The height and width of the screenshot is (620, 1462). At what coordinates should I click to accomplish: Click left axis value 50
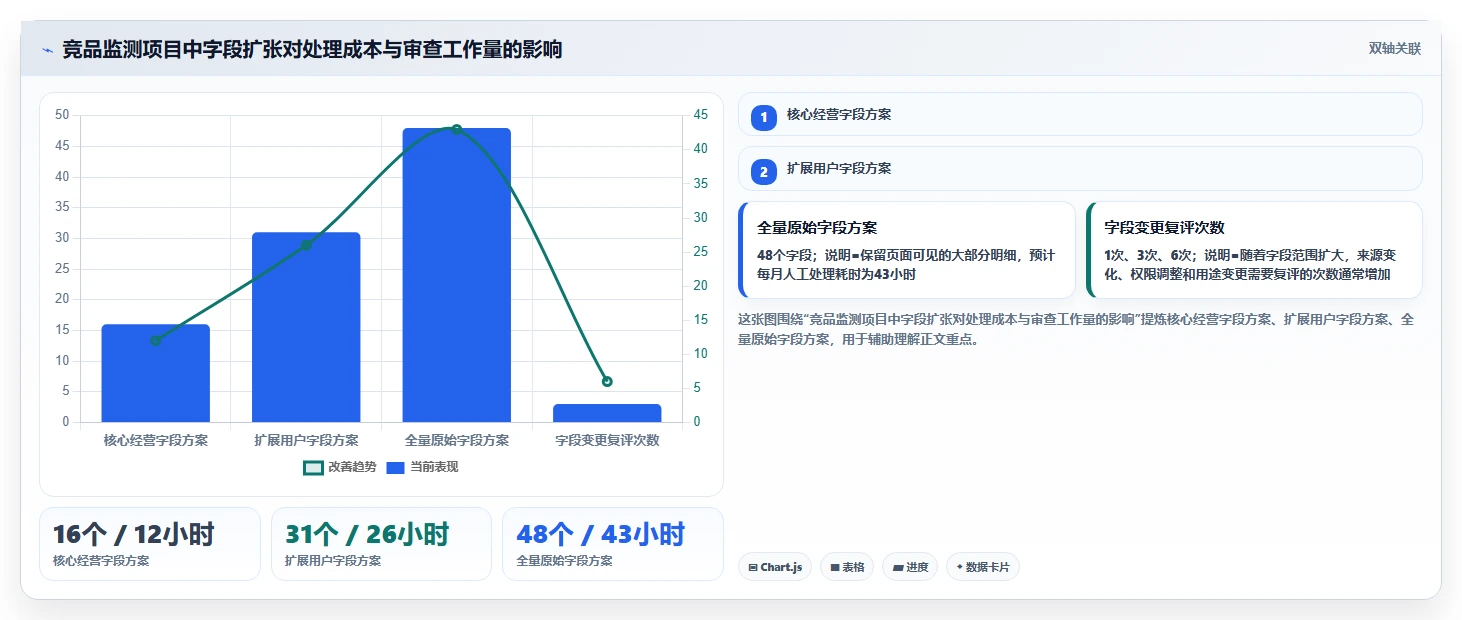pyautogui.click(x=62, y=115)
